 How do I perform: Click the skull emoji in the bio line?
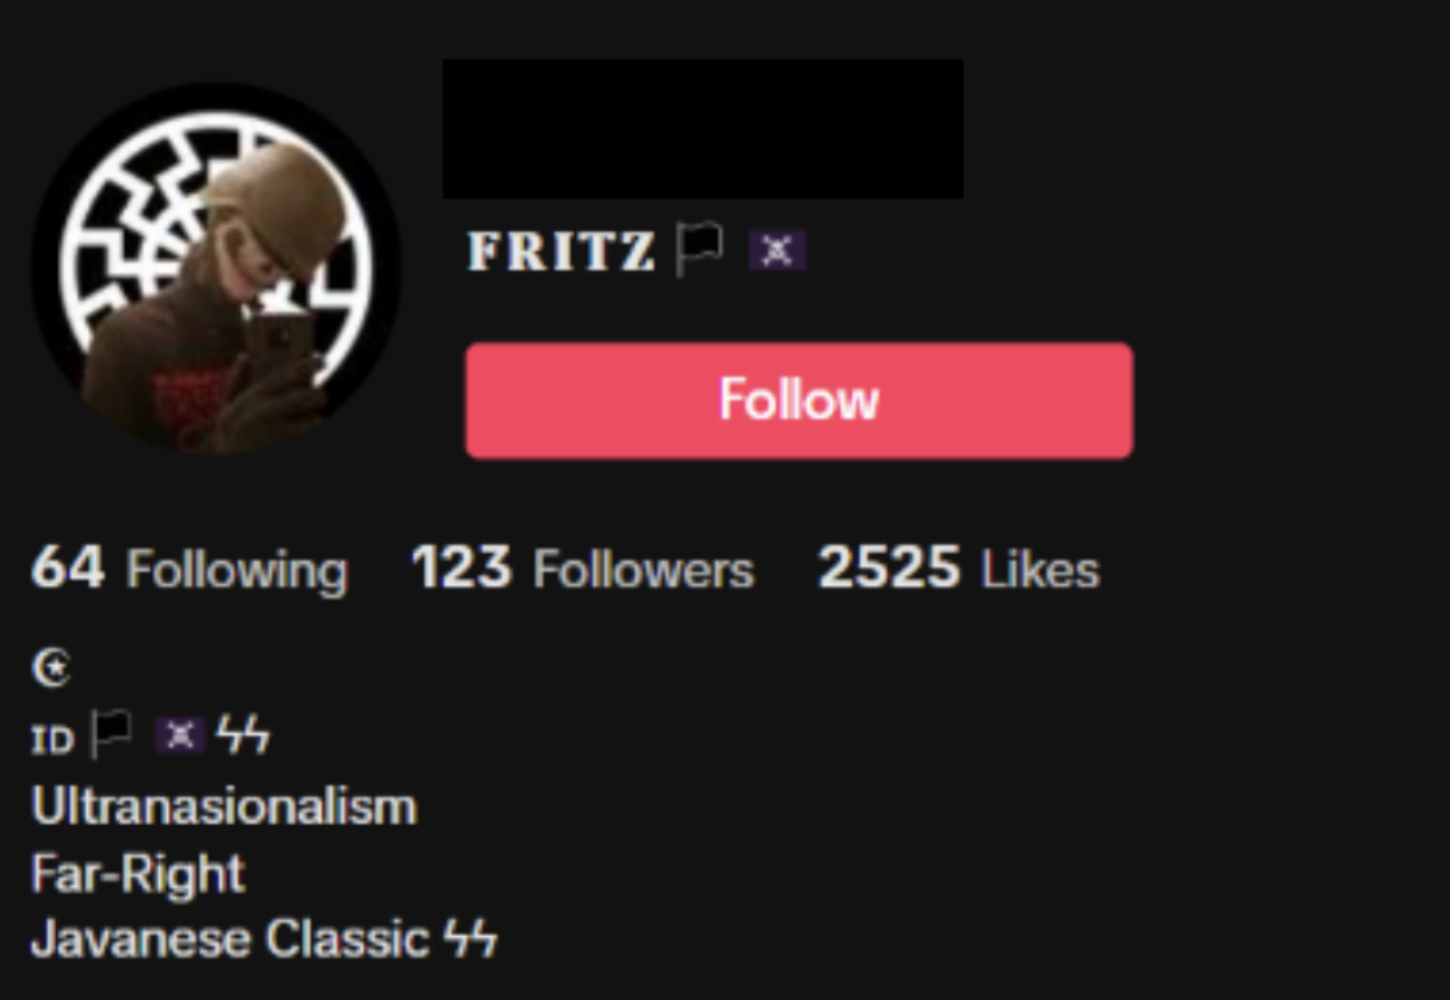[x=180, y=735]
